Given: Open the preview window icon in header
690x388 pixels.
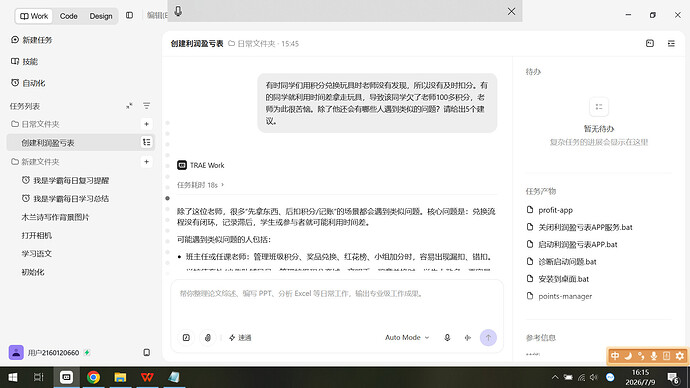Looking at the screenshot, I should (x=650, y=43).
